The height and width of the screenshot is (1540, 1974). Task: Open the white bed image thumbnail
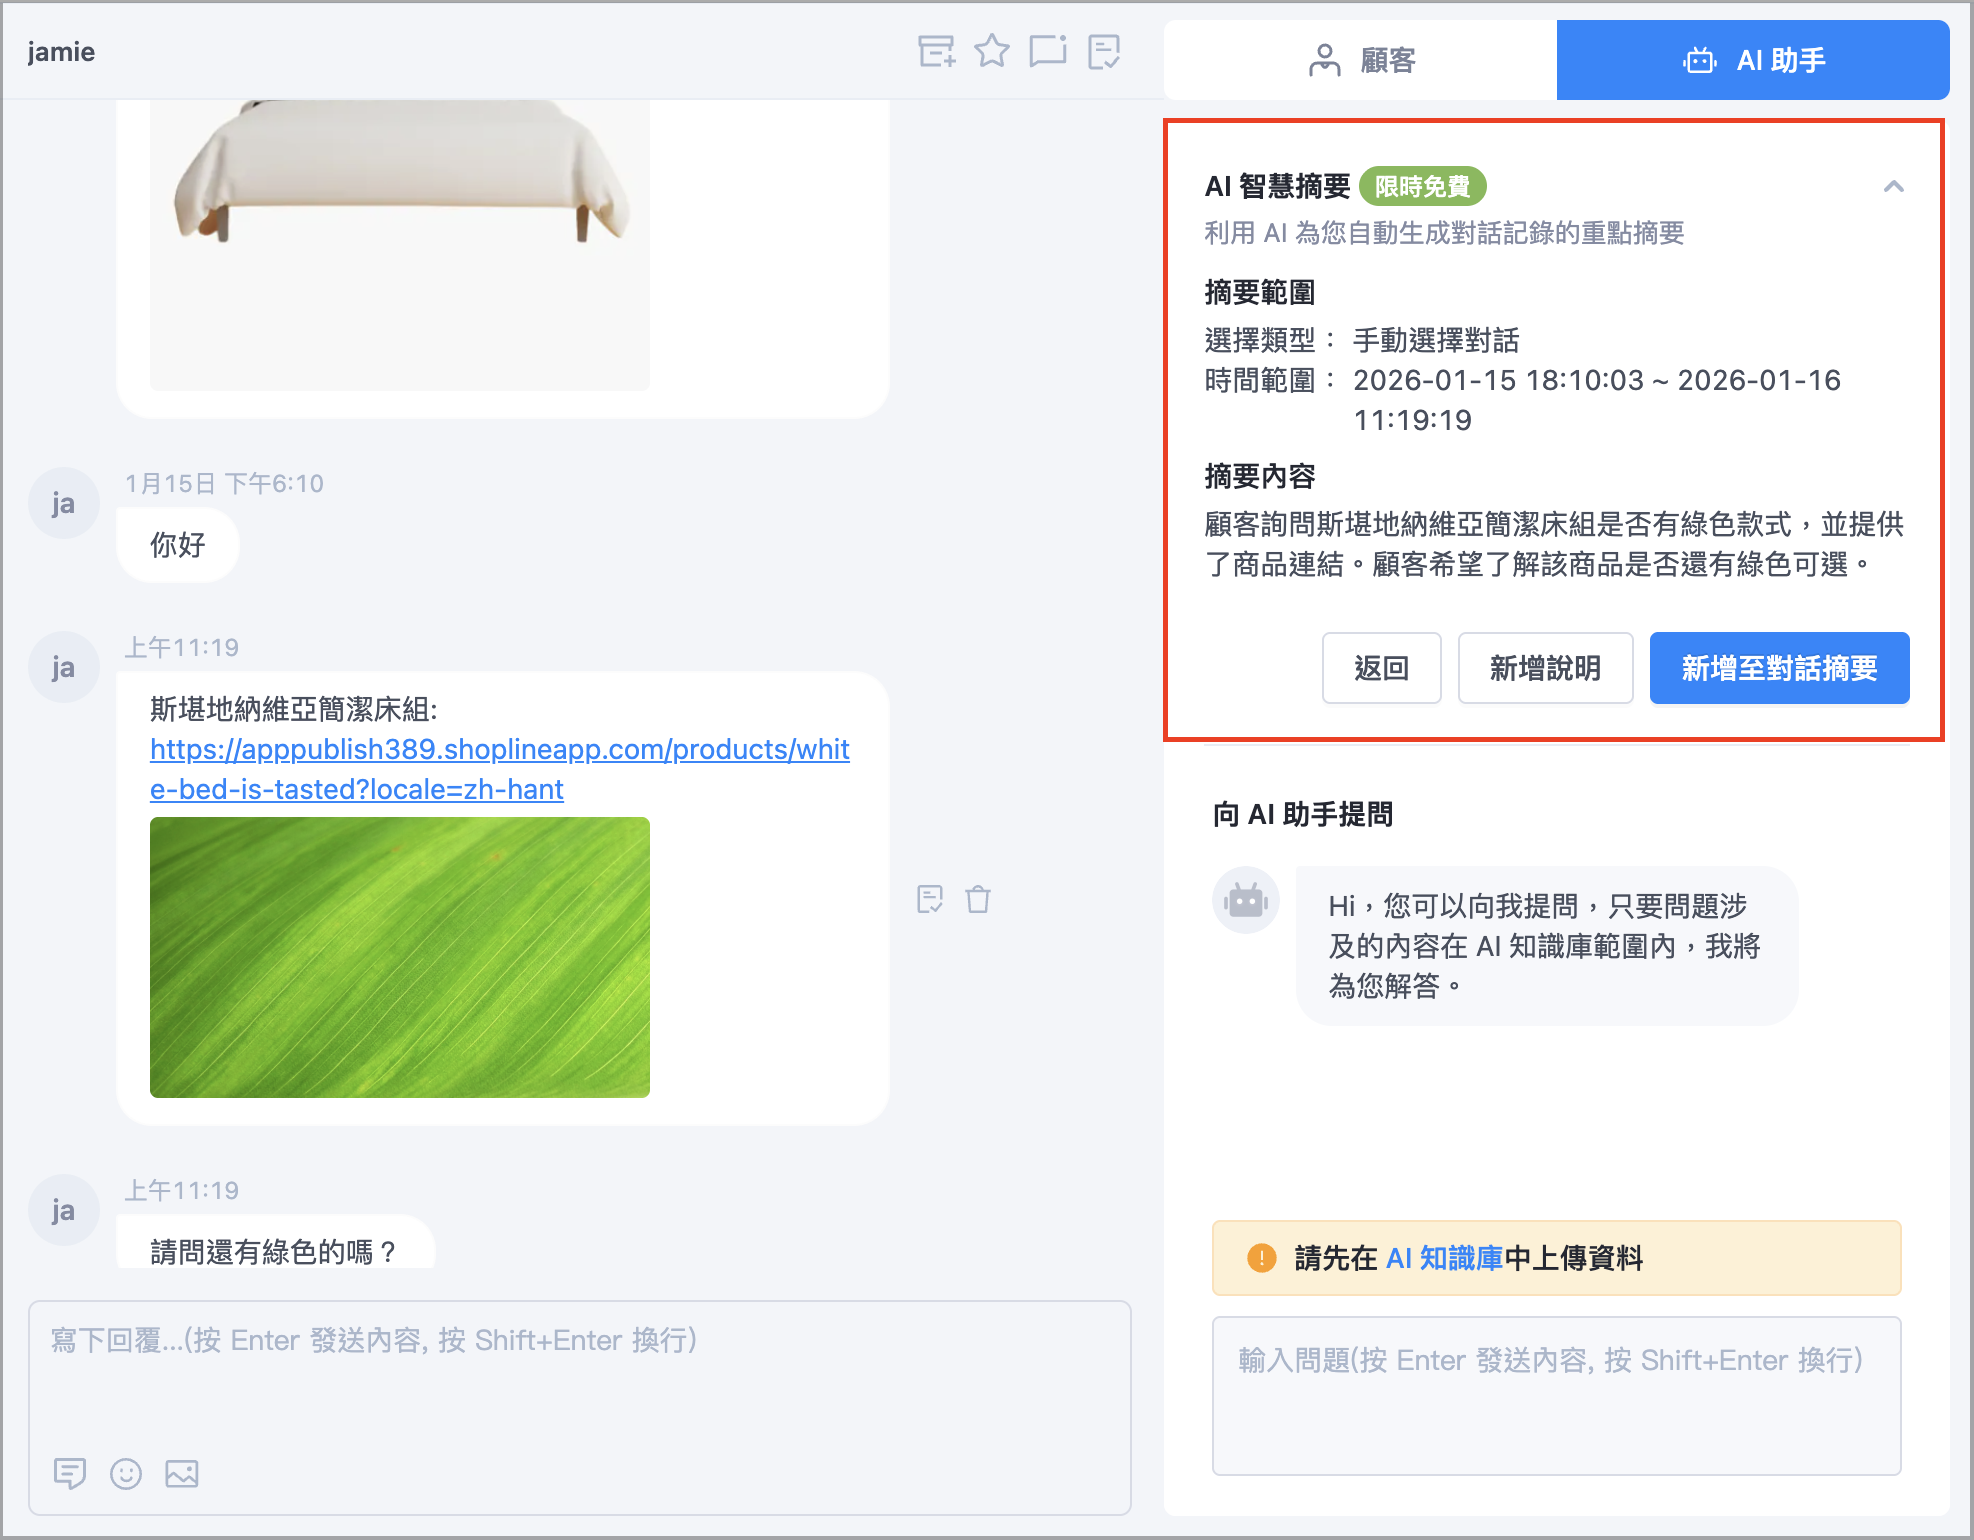pos(400,244)
